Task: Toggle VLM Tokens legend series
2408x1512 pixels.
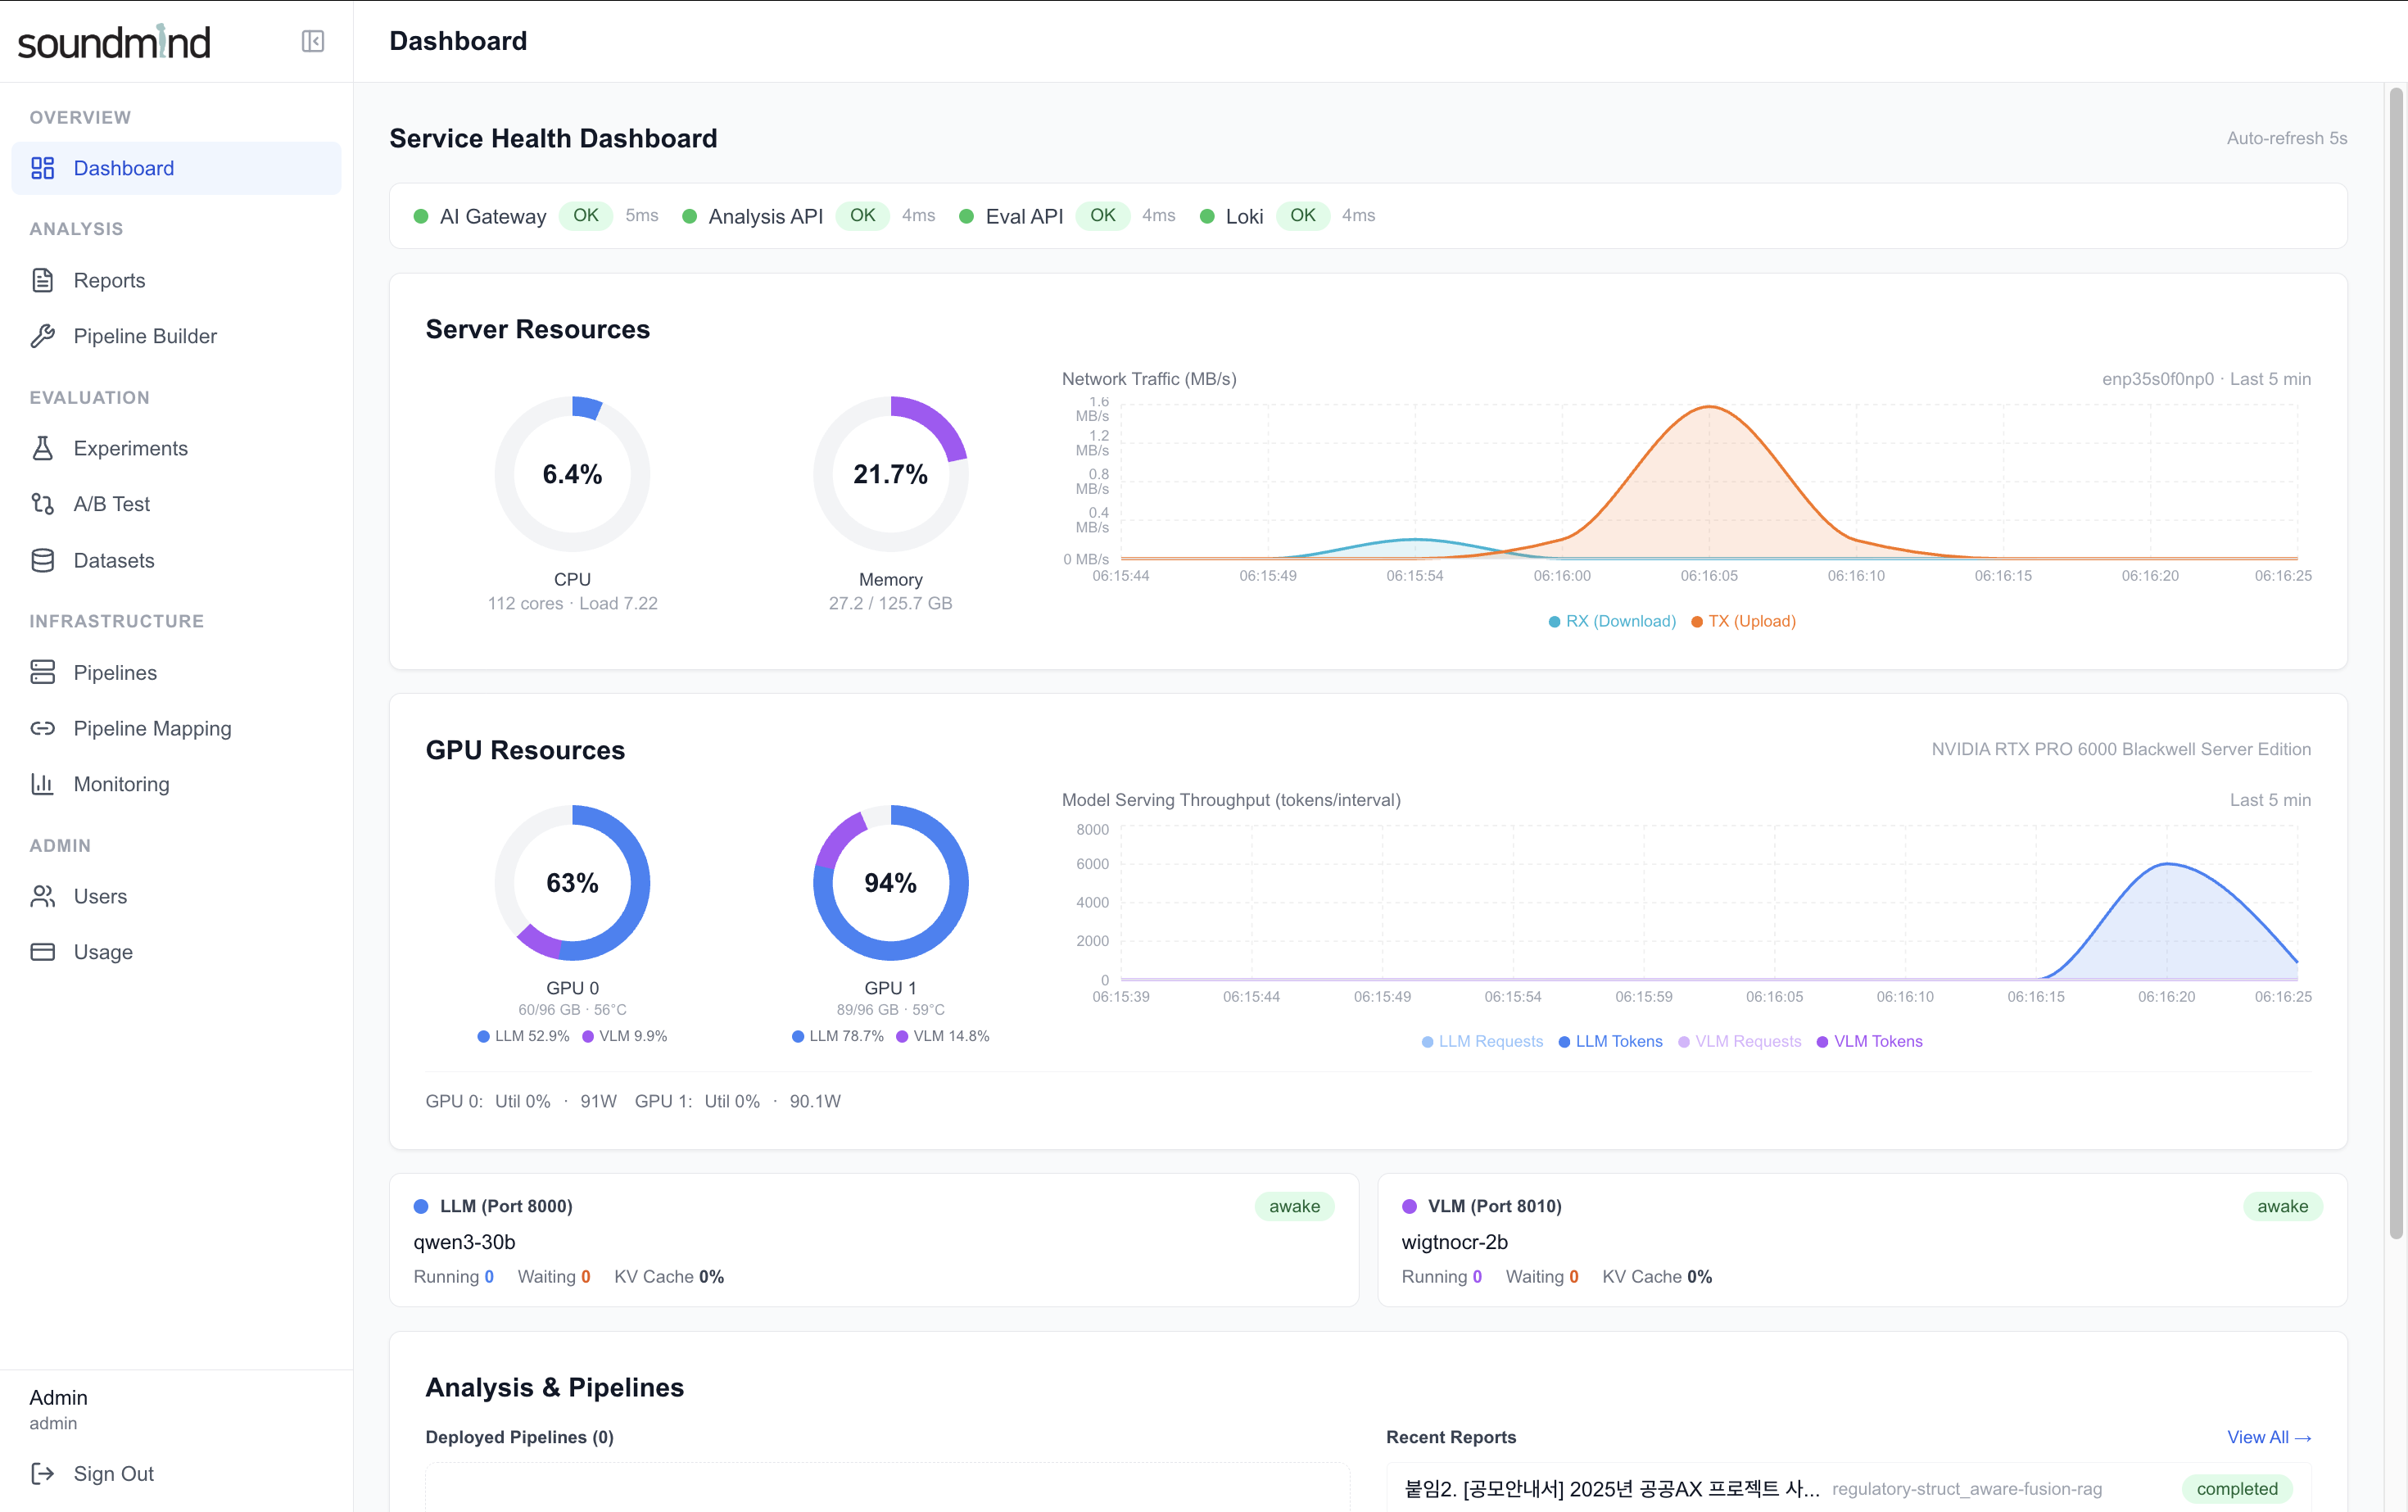Action: click(1869, 1041)
